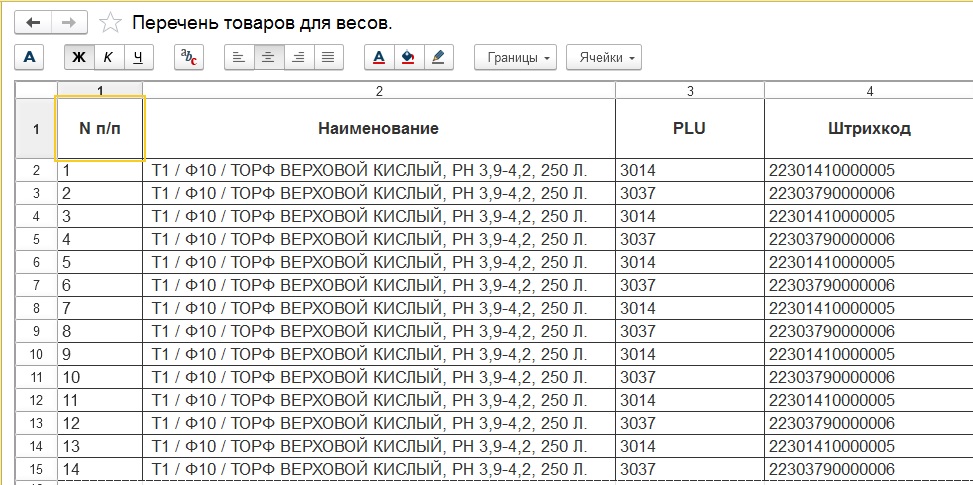The height and width of the screenshot is (485, 973).
Task: Toggle italic formatting (К)
Action: click(108, 58)
